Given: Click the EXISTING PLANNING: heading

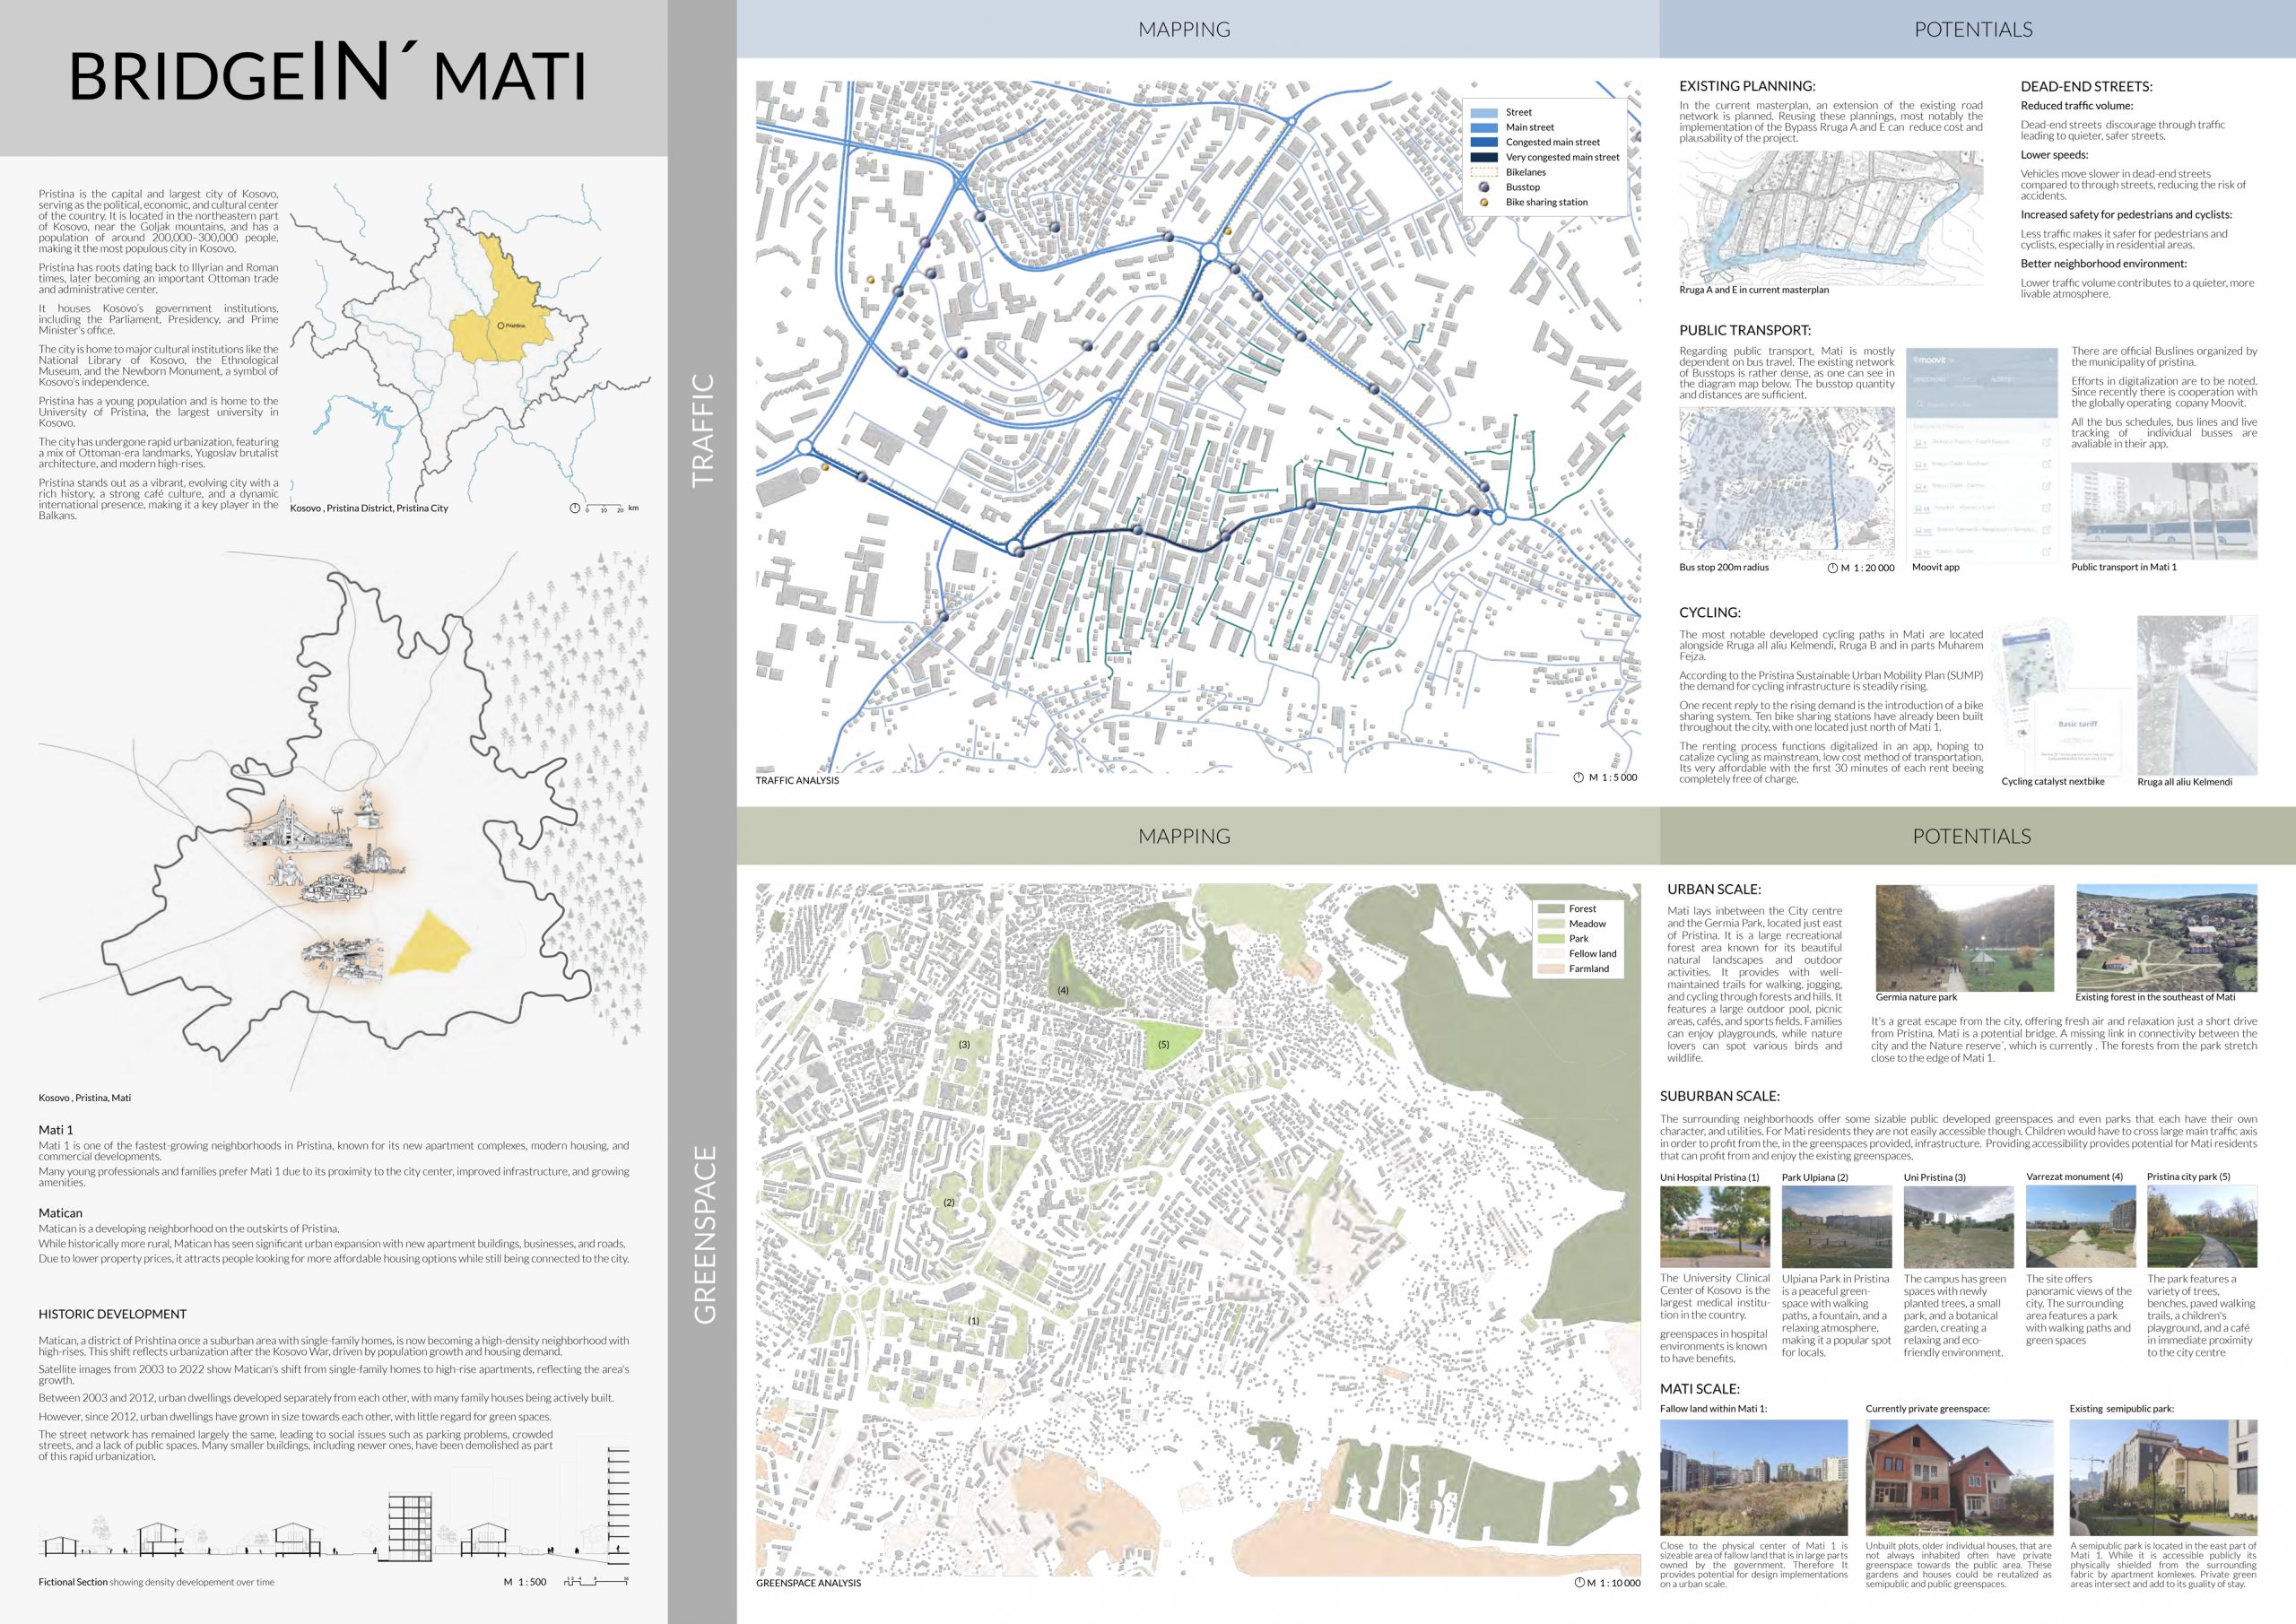Looking at the screenshot, I should coord(1746,86).
